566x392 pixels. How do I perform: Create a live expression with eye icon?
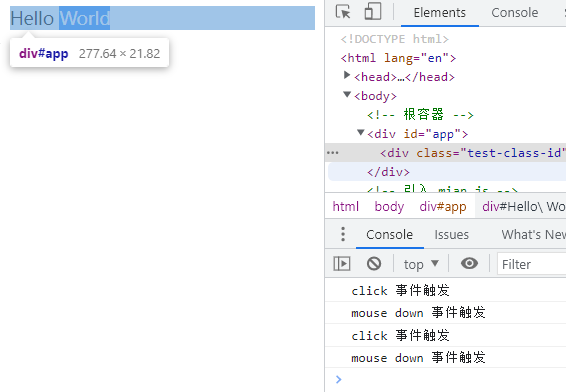pos(469,263)
